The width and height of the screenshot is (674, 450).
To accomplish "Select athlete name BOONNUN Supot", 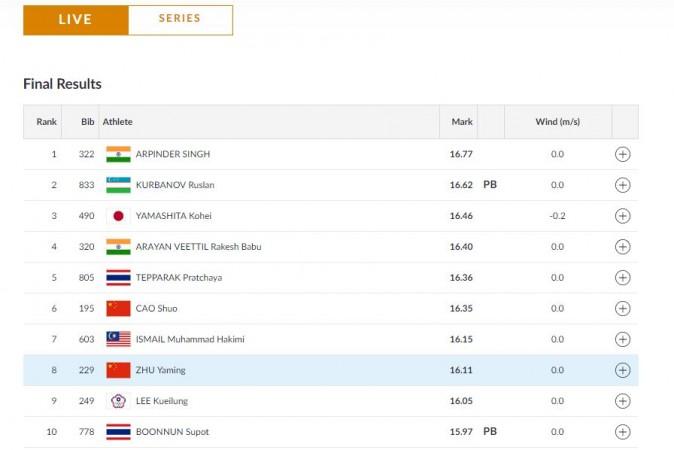I will click(172, 432).
